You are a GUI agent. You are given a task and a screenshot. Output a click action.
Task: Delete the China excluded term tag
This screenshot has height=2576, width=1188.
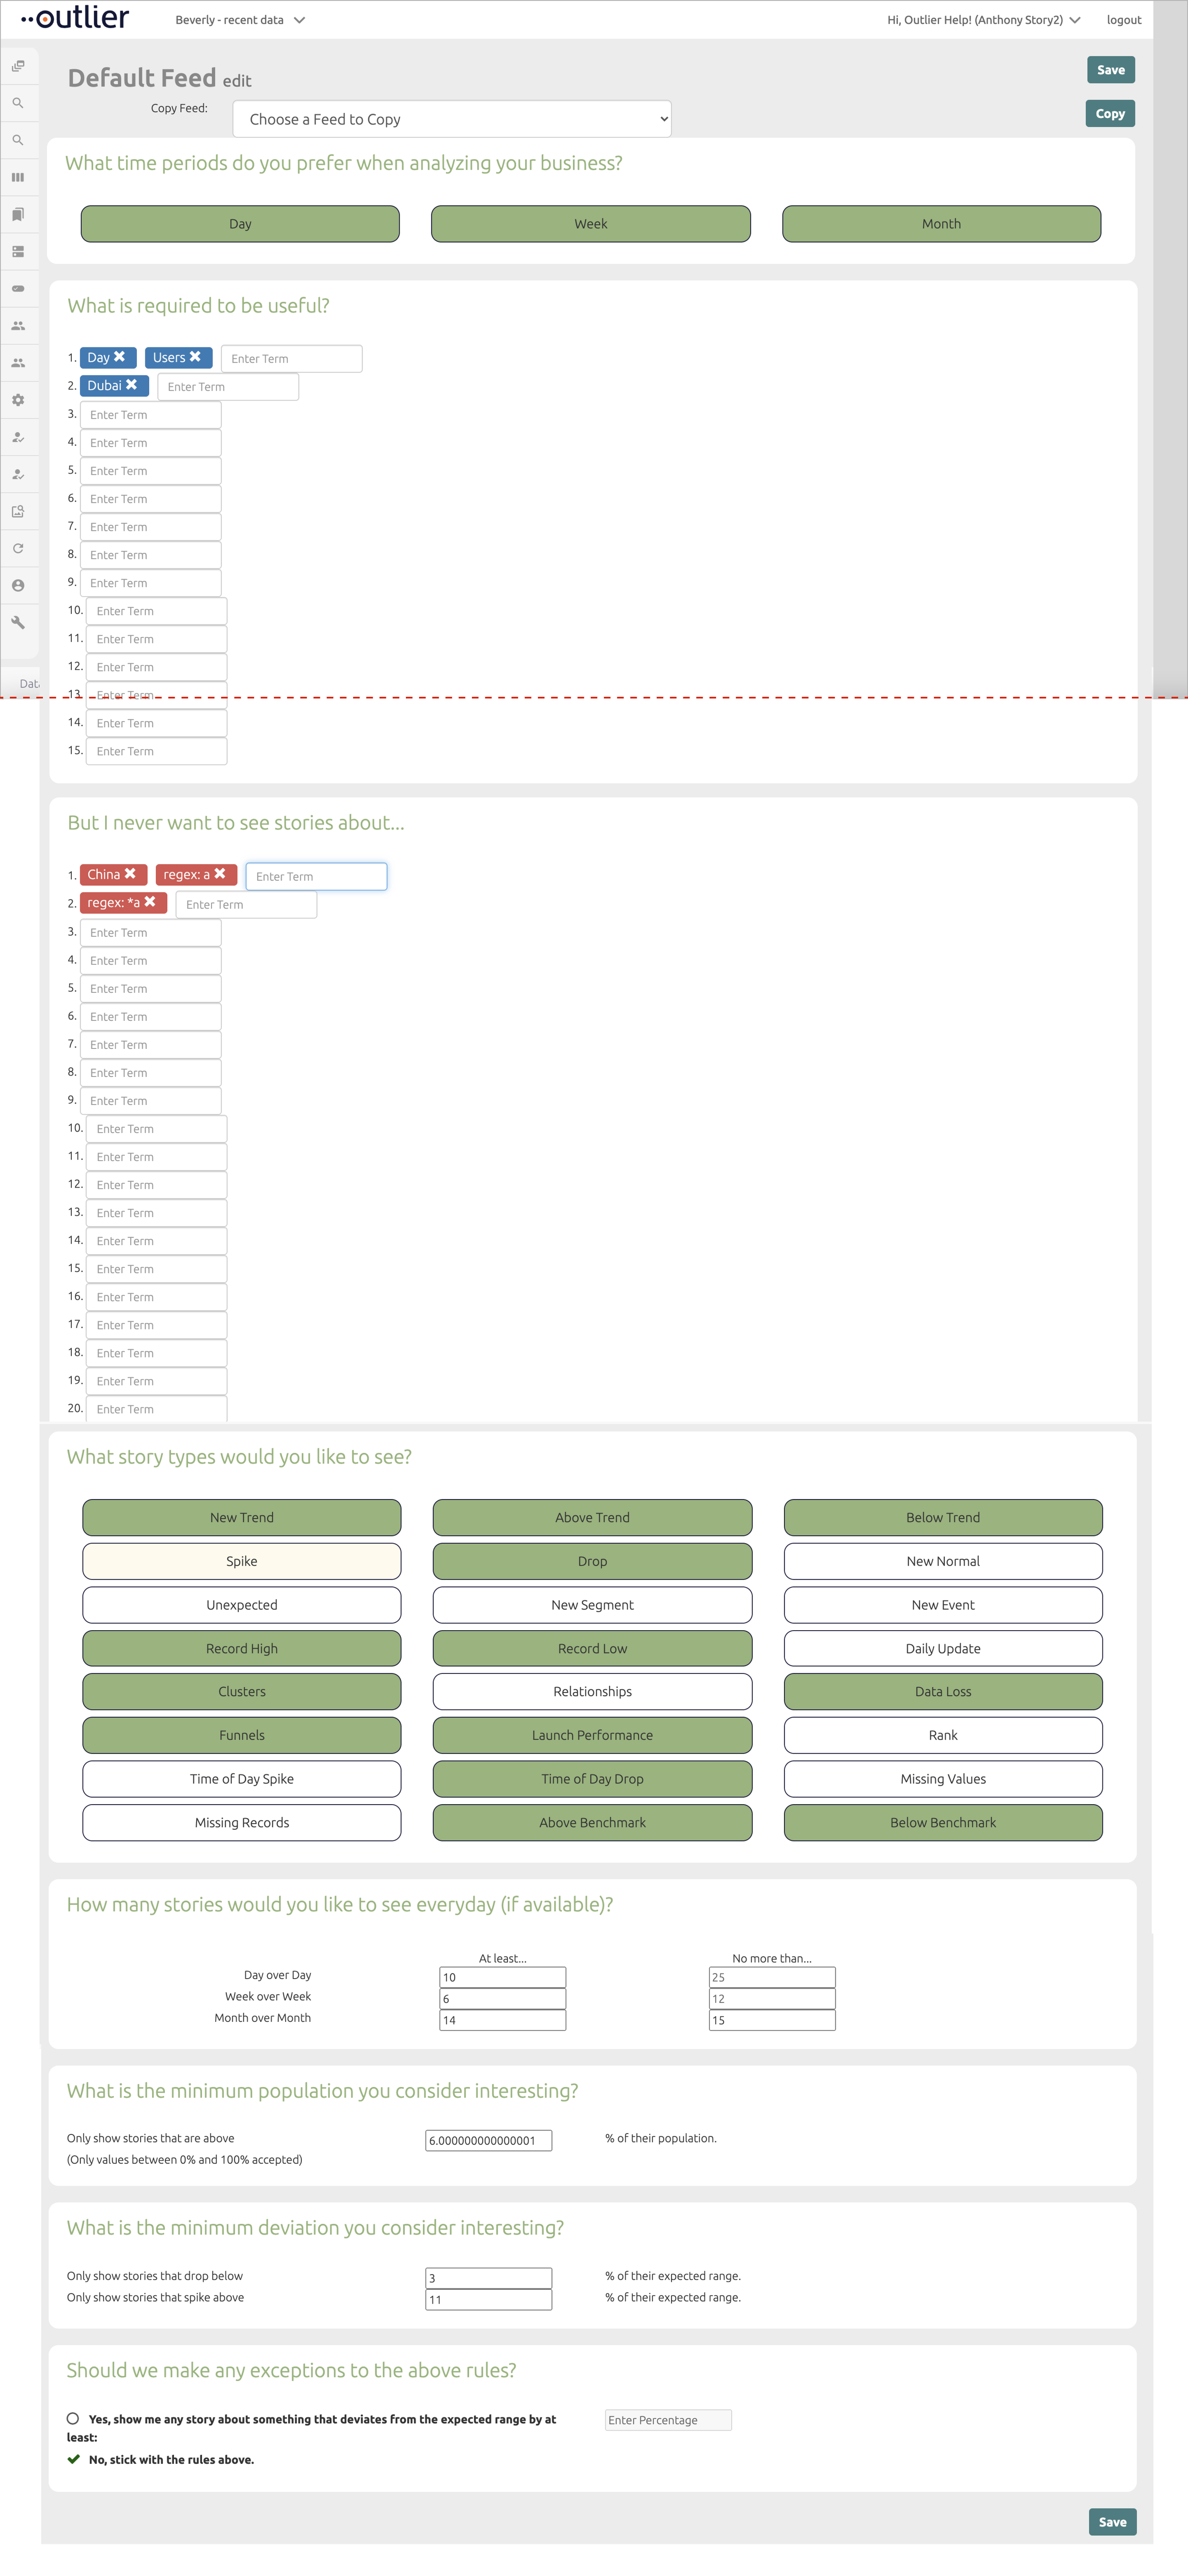[130, 874]
